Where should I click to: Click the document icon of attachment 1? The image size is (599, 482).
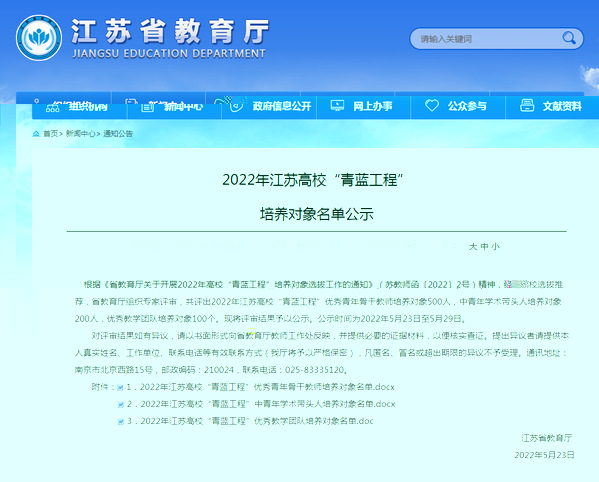tap(120, 388)
